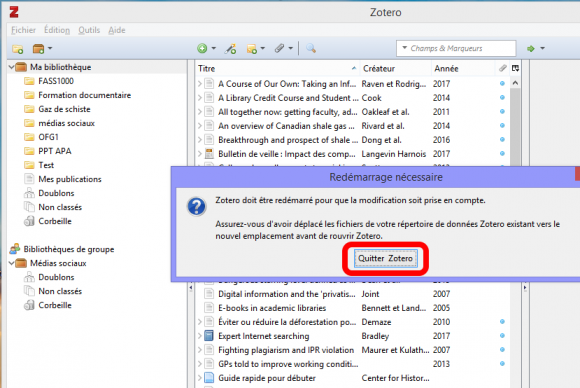Select the médias sociaux collection

(67, 123)
